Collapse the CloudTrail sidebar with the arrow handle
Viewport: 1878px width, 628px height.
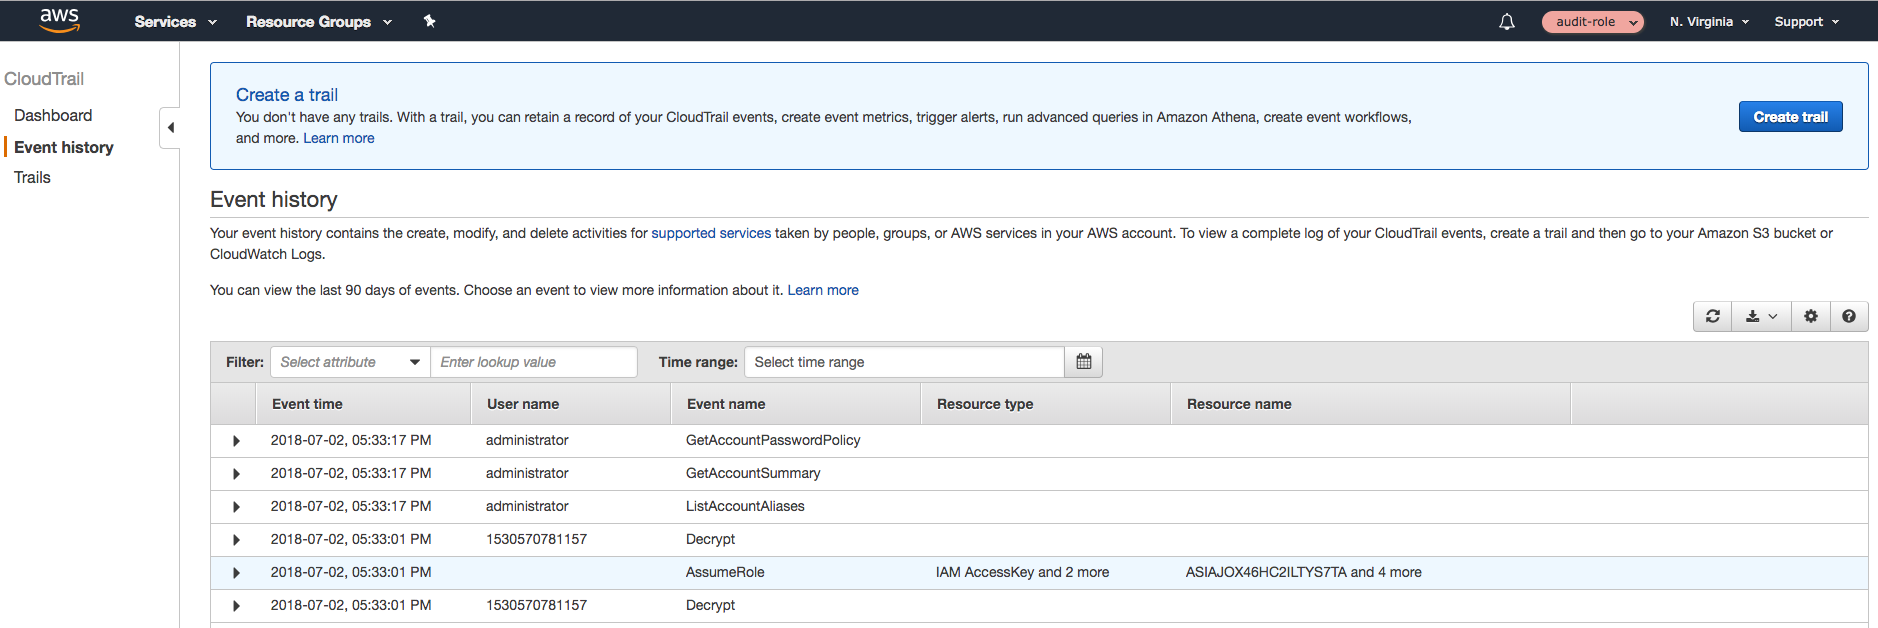[170, 127]
